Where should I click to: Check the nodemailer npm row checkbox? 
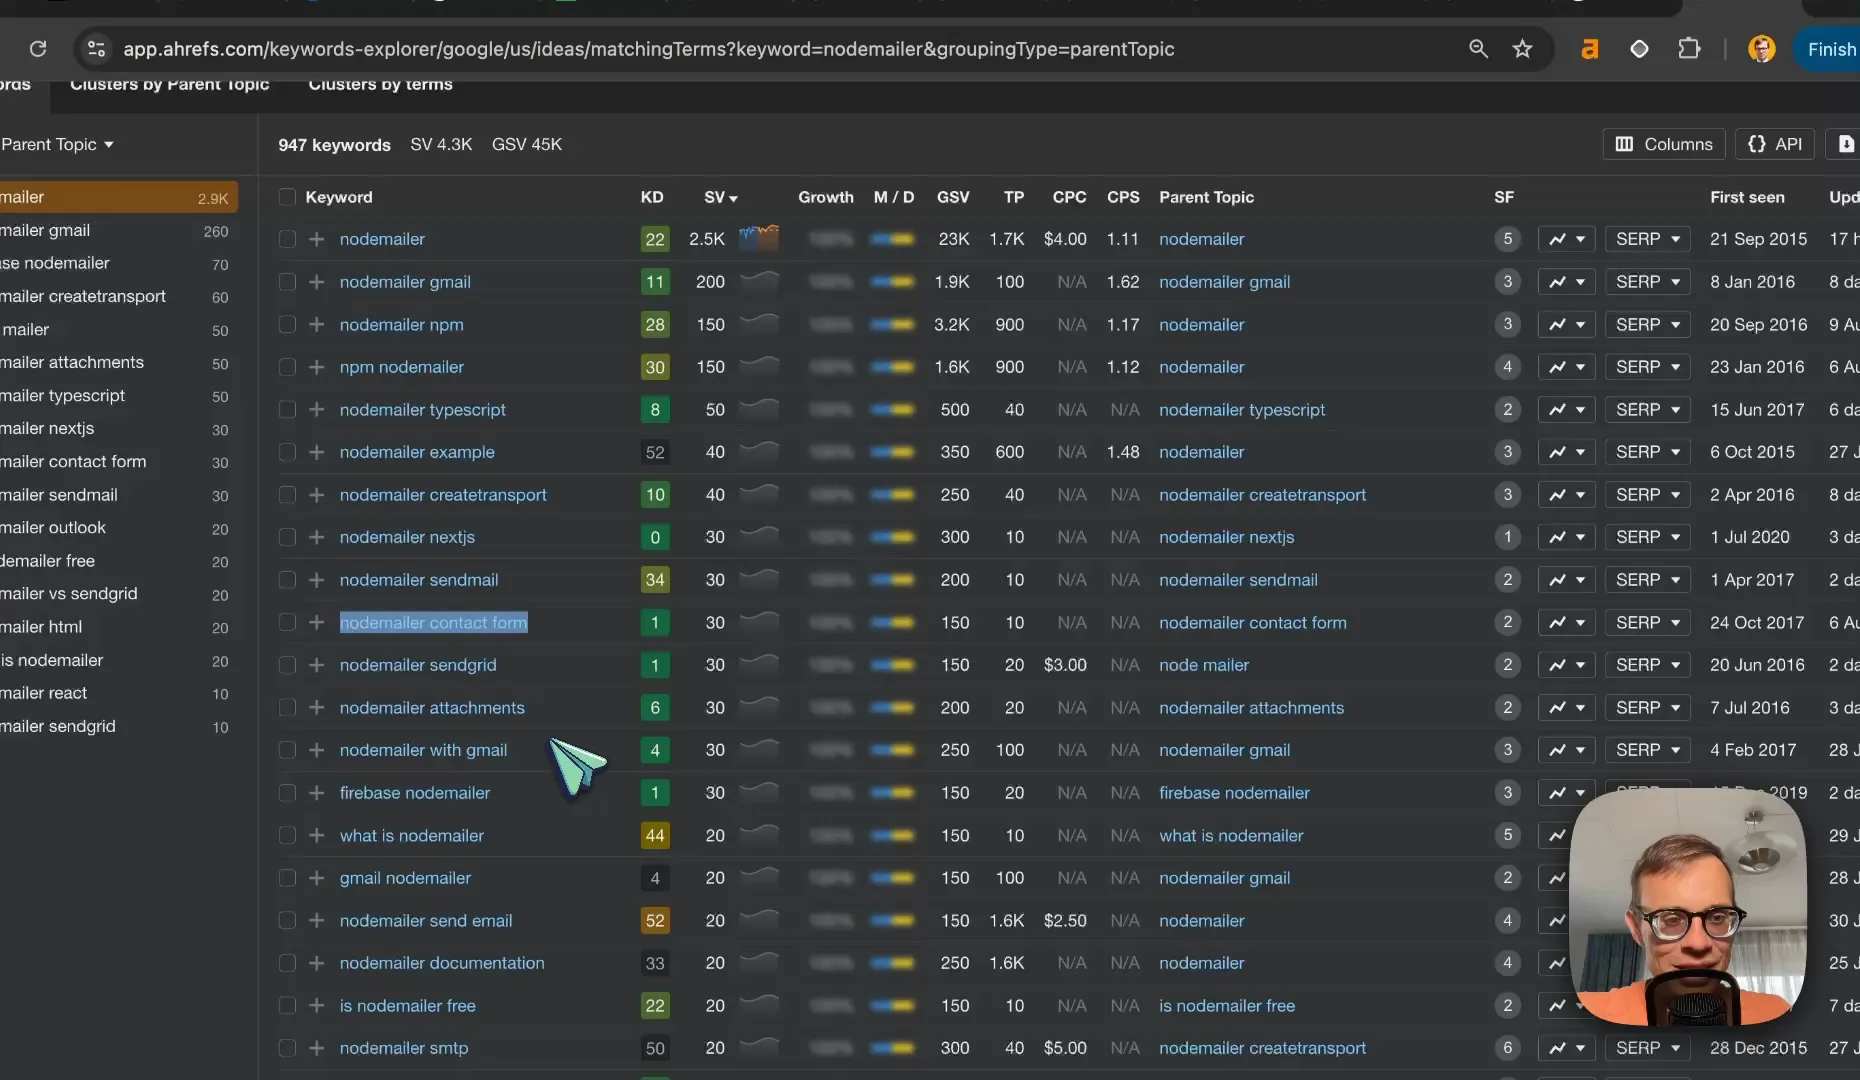pos(287,325)
